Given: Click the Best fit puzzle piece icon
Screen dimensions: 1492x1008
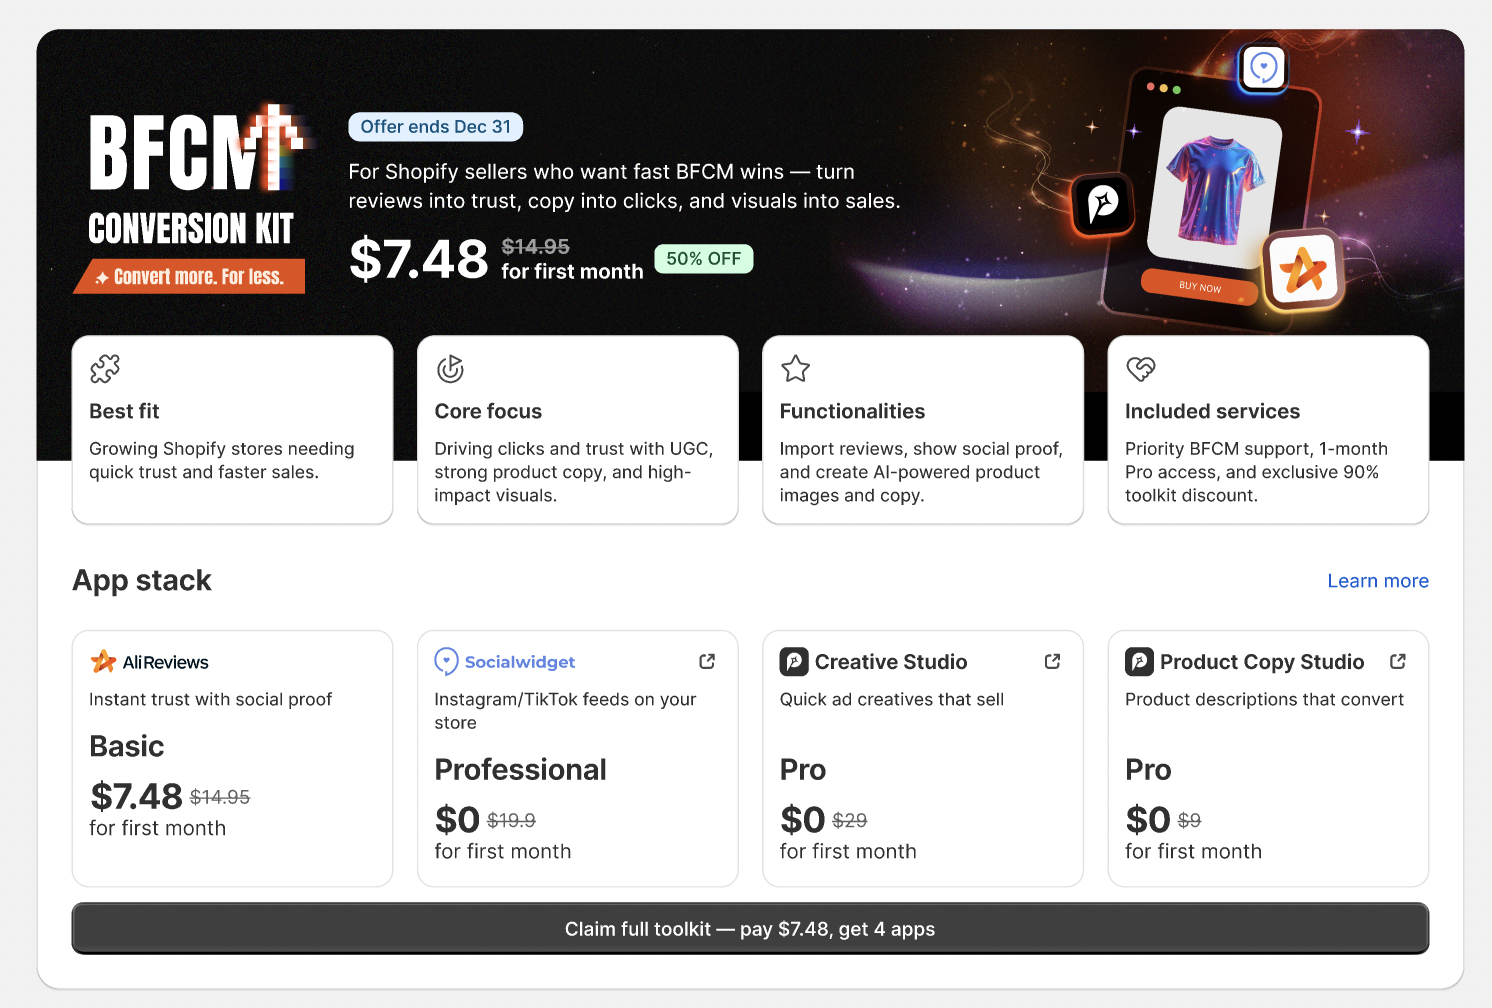Looking at the screenshot, I should click(x=105, y=369).
